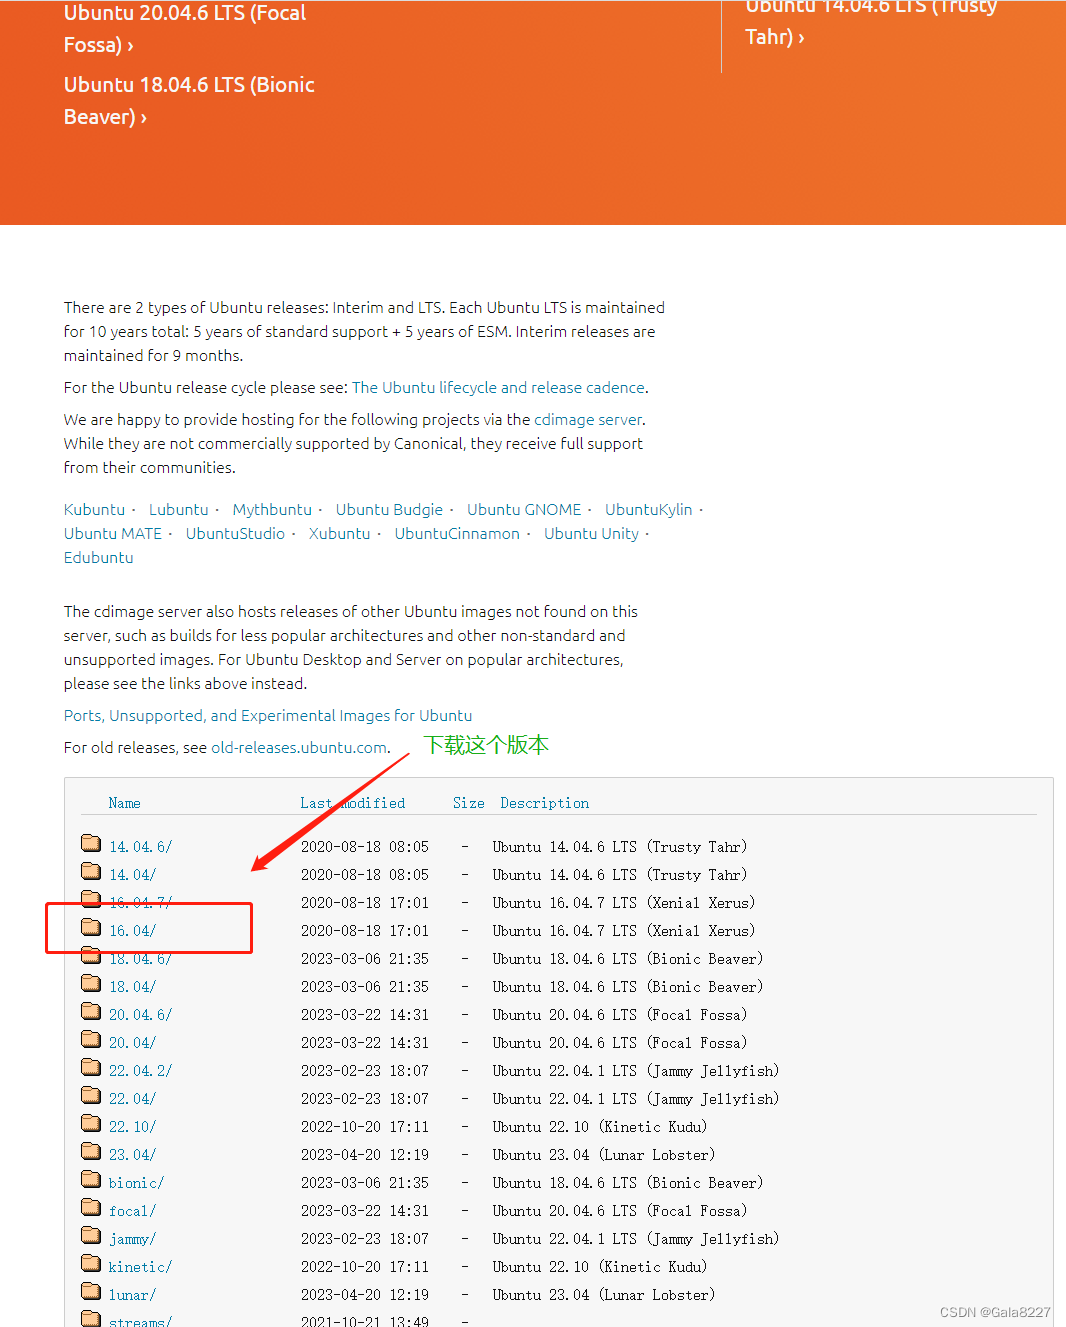Open The Ubuntu lifecycle and release cadence link
The width and height of the screenshot is (1066, 1327).
pyautogui.click(x=498, y=387)
